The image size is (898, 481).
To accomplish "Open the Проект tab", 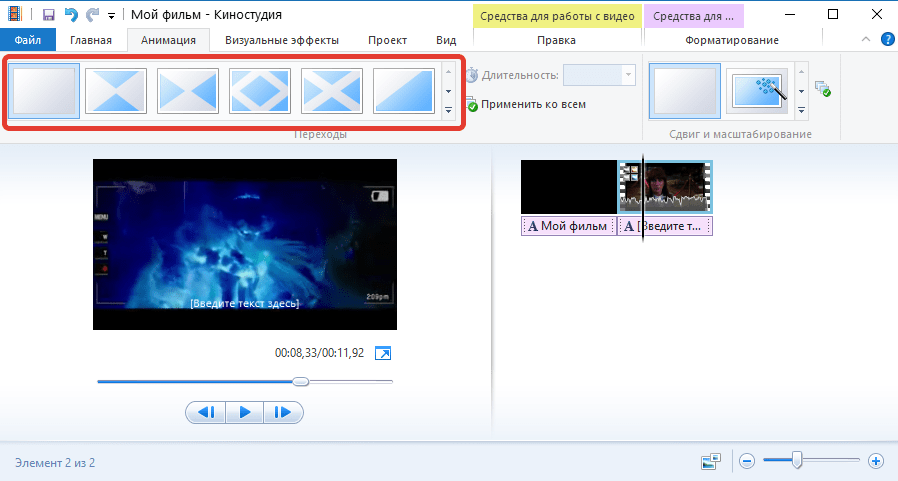I will click(388, 40).
